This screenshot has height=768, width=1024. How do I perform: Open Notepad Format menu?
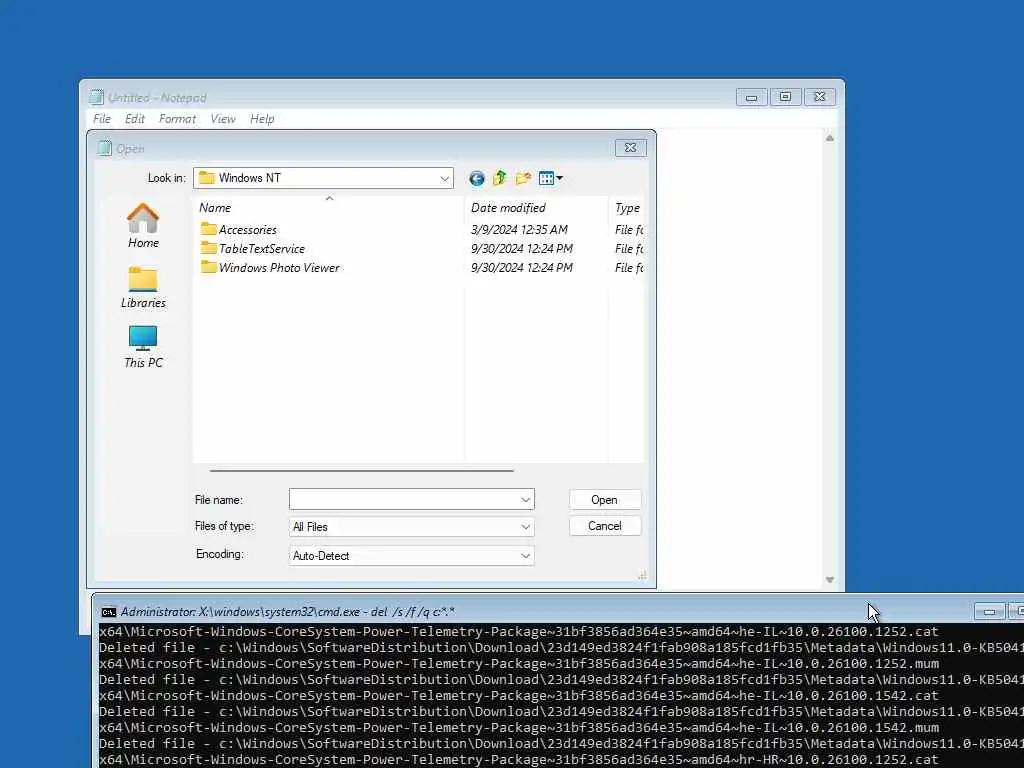pos(177,119)
